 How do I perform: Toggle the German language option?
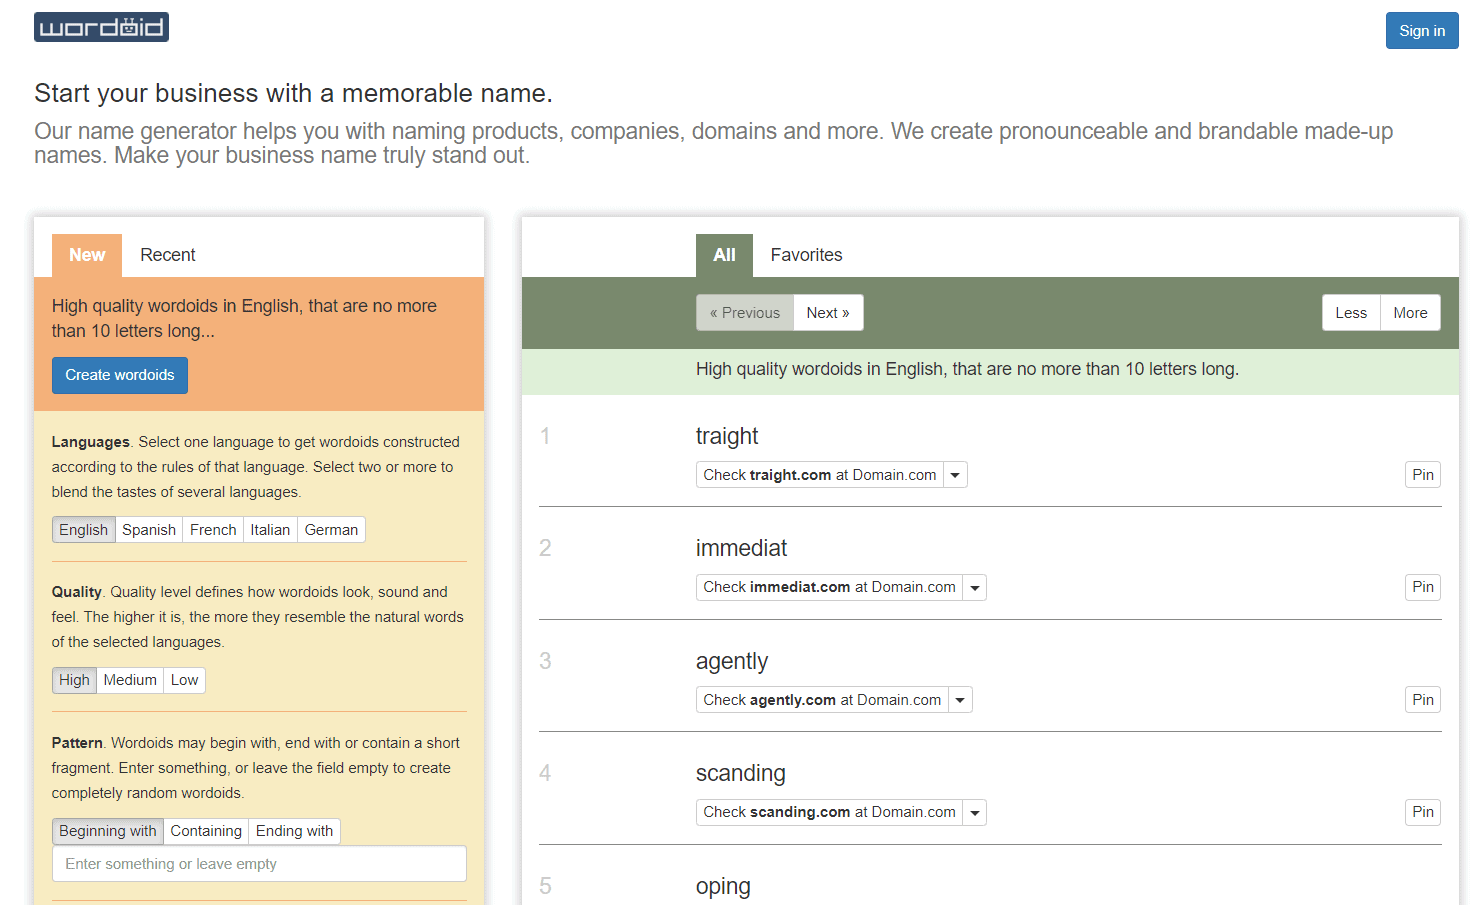[x=331, y=530]
